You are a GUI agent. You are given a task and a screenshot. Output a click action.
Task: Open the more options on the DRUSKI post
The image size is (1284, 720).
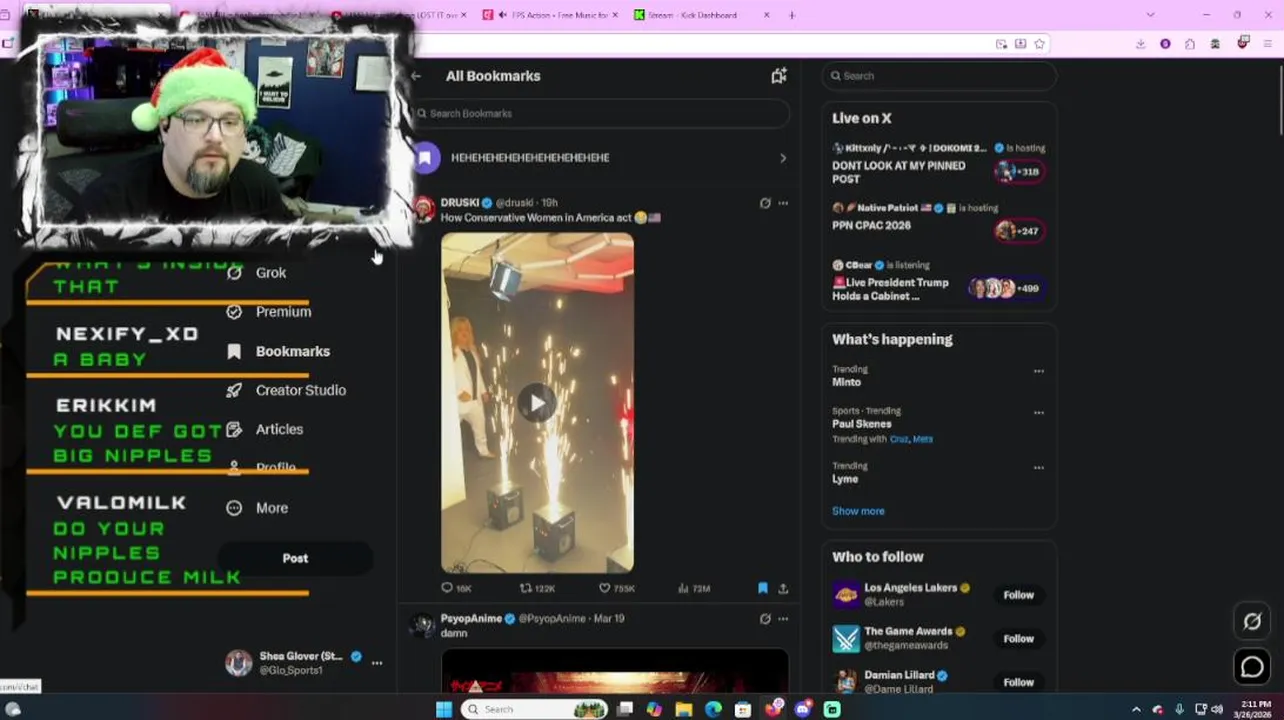(783, 203)
